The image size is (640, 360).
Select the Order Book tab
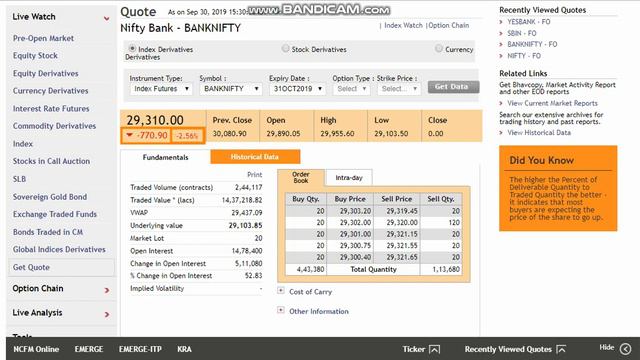[x=301, y=178]
